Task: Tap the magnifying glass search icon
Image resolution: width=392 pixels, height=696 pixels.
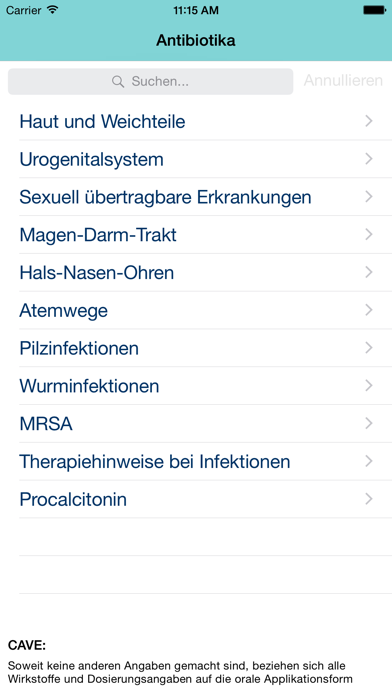Action: (x=118, y=82)
